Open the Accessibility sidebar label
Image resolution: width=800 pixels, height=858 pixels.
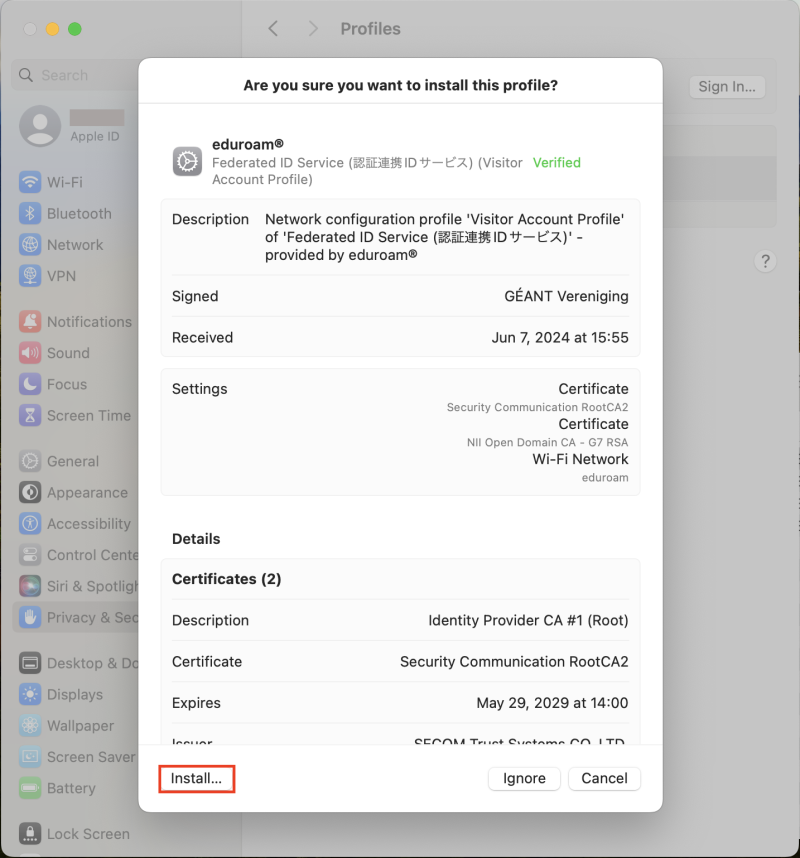tap(89, 524)
